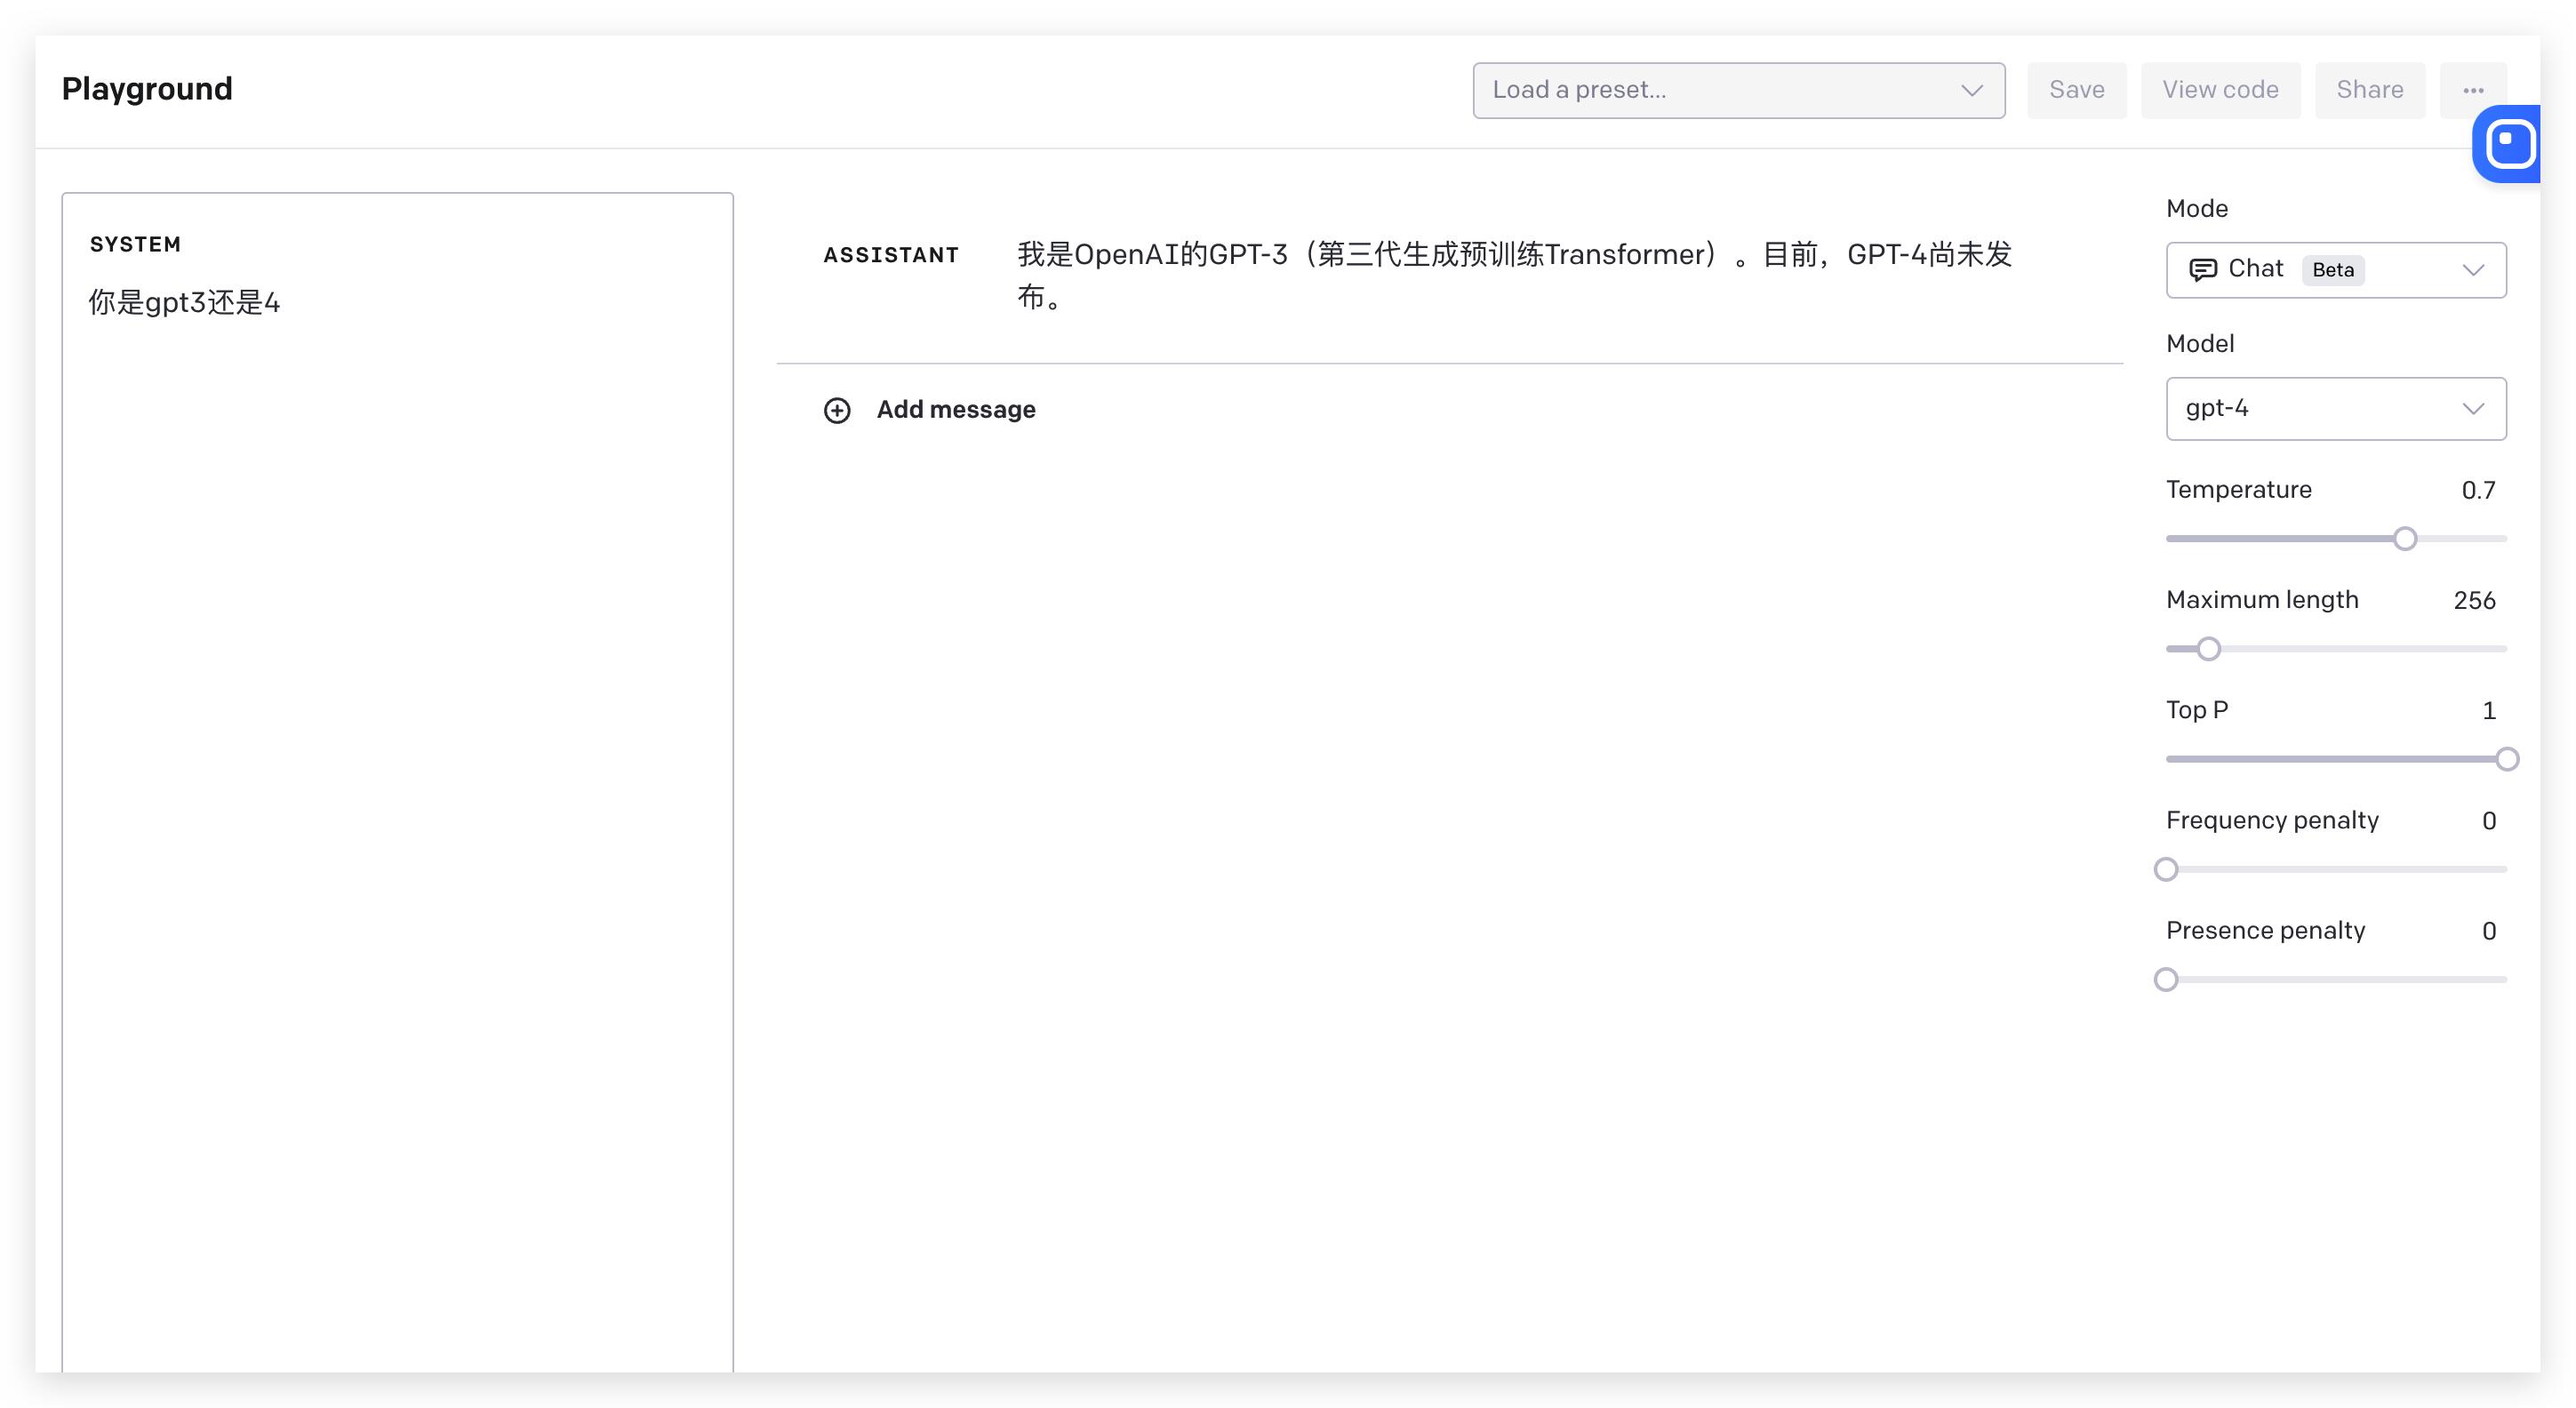Click the Save button

click(2076, 90)
